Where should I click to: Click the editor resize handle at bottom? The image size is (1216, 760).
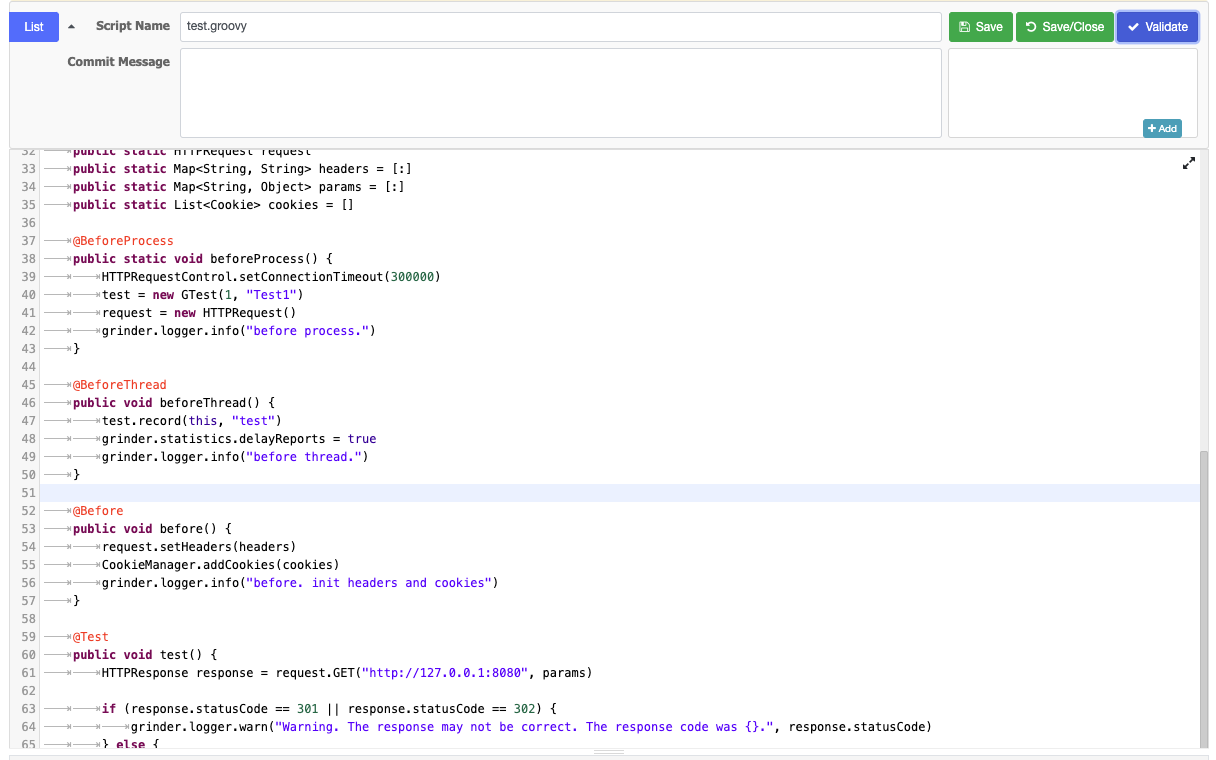click(609, 752)
